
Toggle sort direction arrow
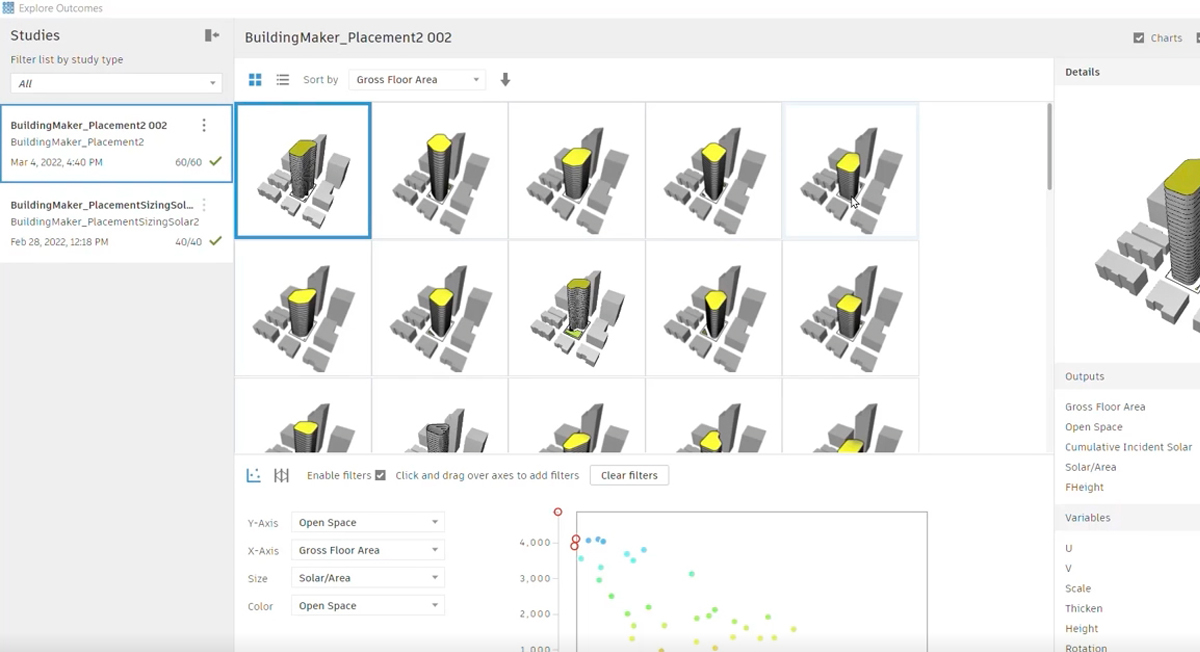pyautogui.click(x=505, y=80)
